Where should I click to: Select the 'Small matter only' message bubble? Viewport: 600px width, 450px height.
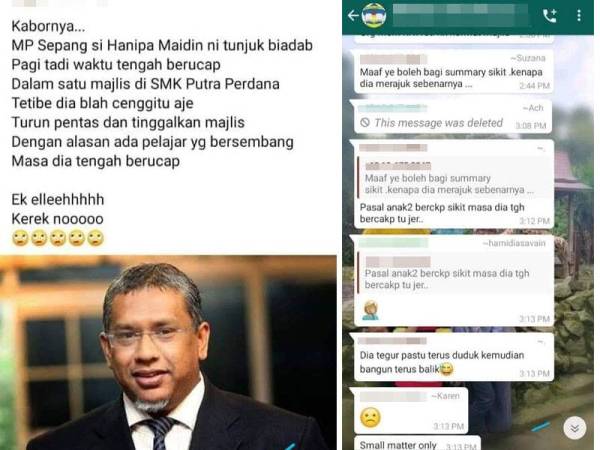(x=417, y=443)
